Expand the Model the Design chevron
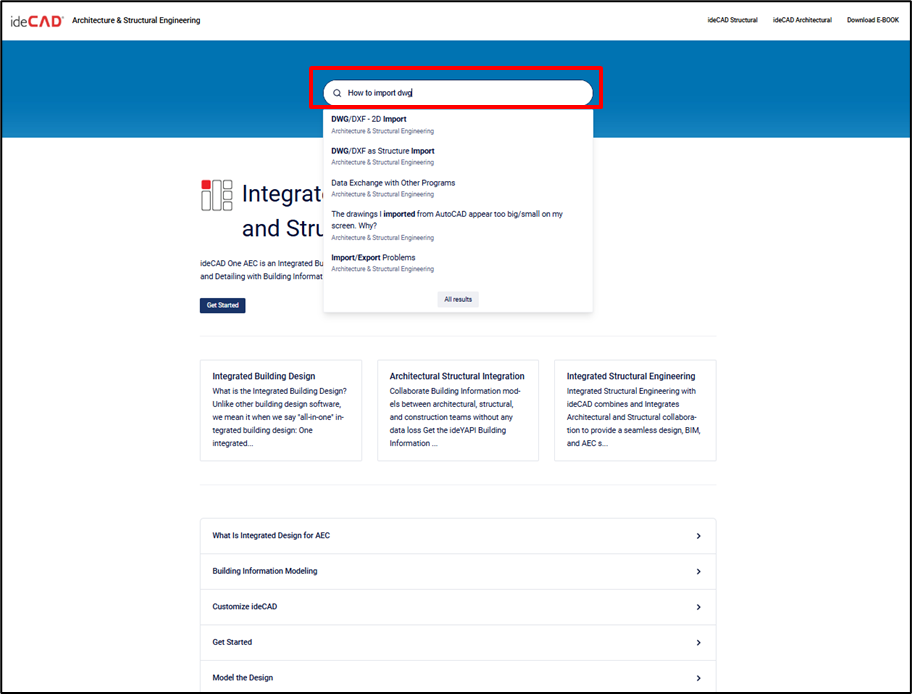Screen dimensions: 912x694 tap(699, 678)
